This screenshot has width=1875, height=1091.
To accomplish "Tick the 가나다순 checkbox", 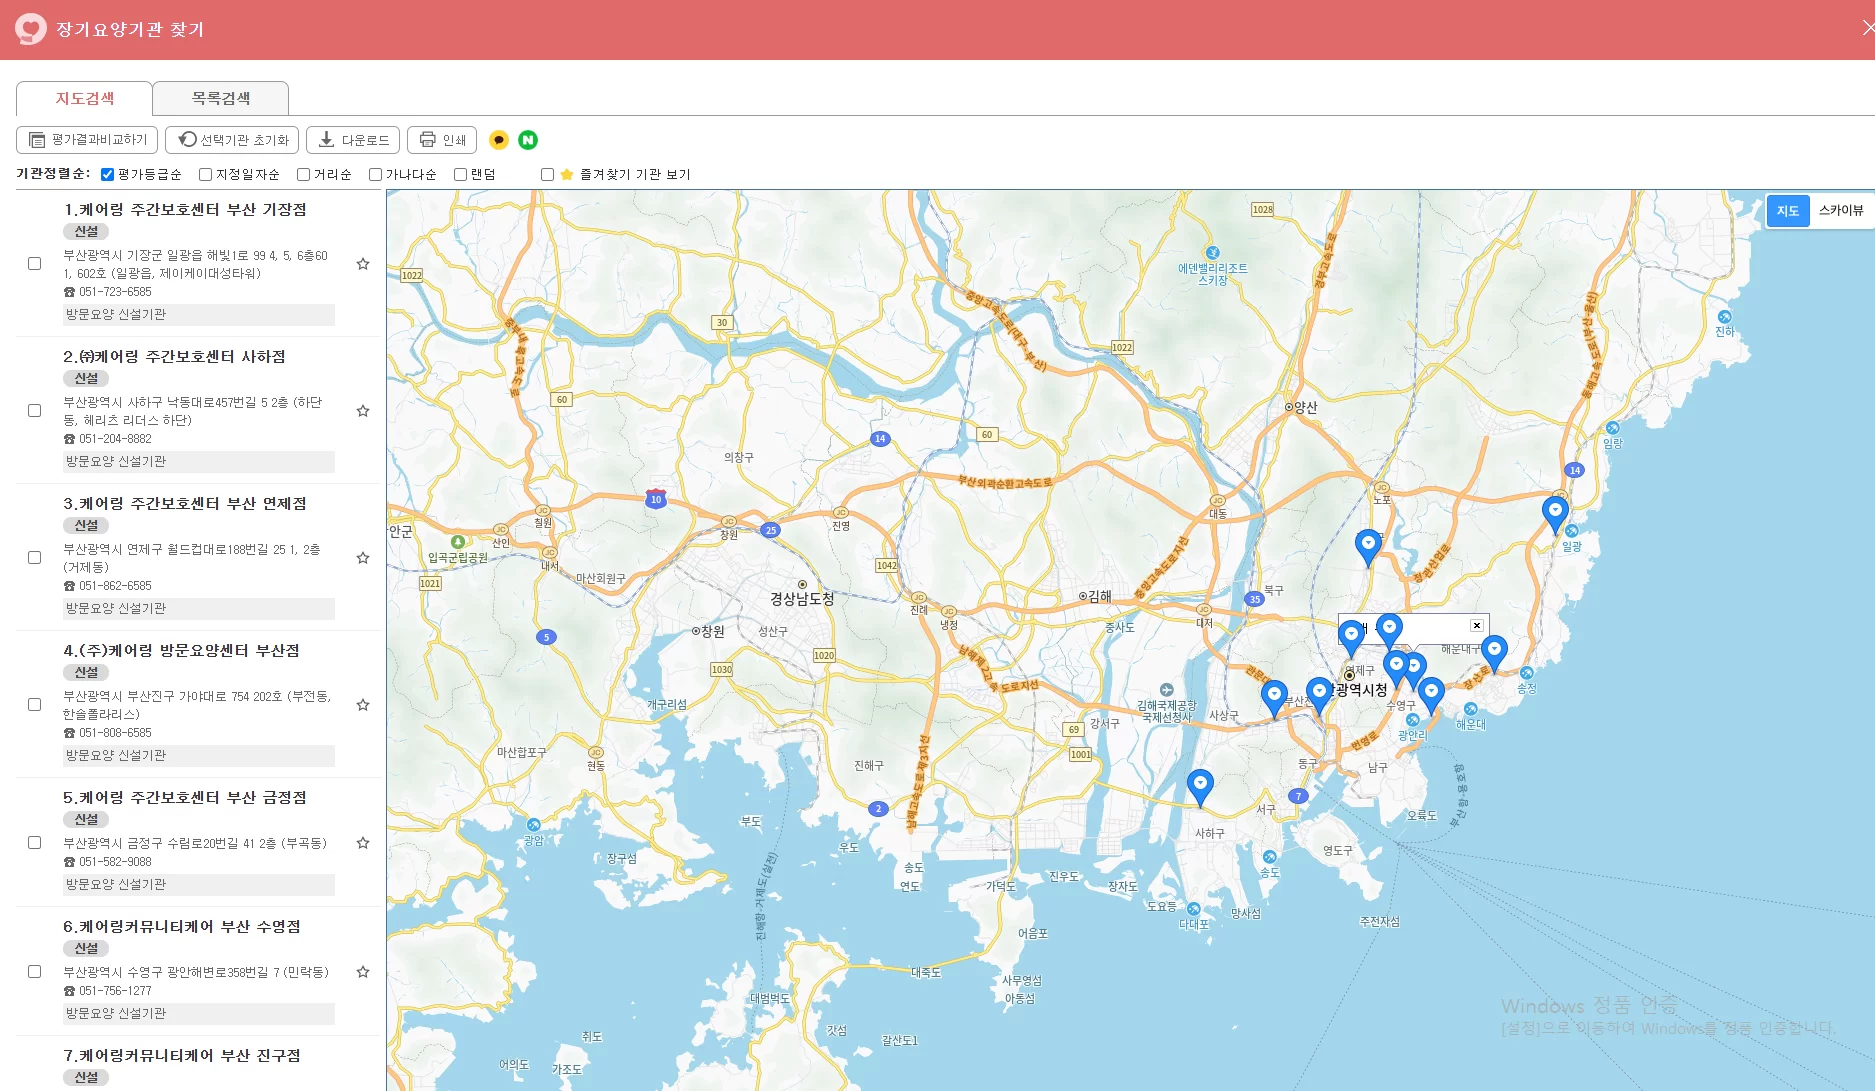I will pos(375,175).
